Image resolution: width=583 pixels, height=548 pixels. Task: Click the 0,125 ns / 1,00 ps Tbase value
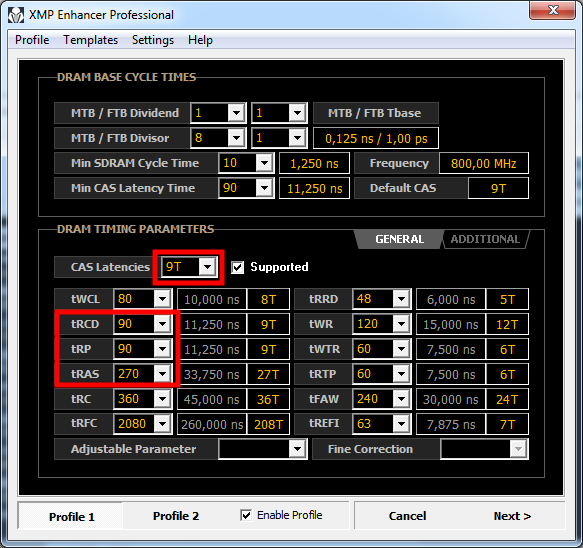point(376,139)
